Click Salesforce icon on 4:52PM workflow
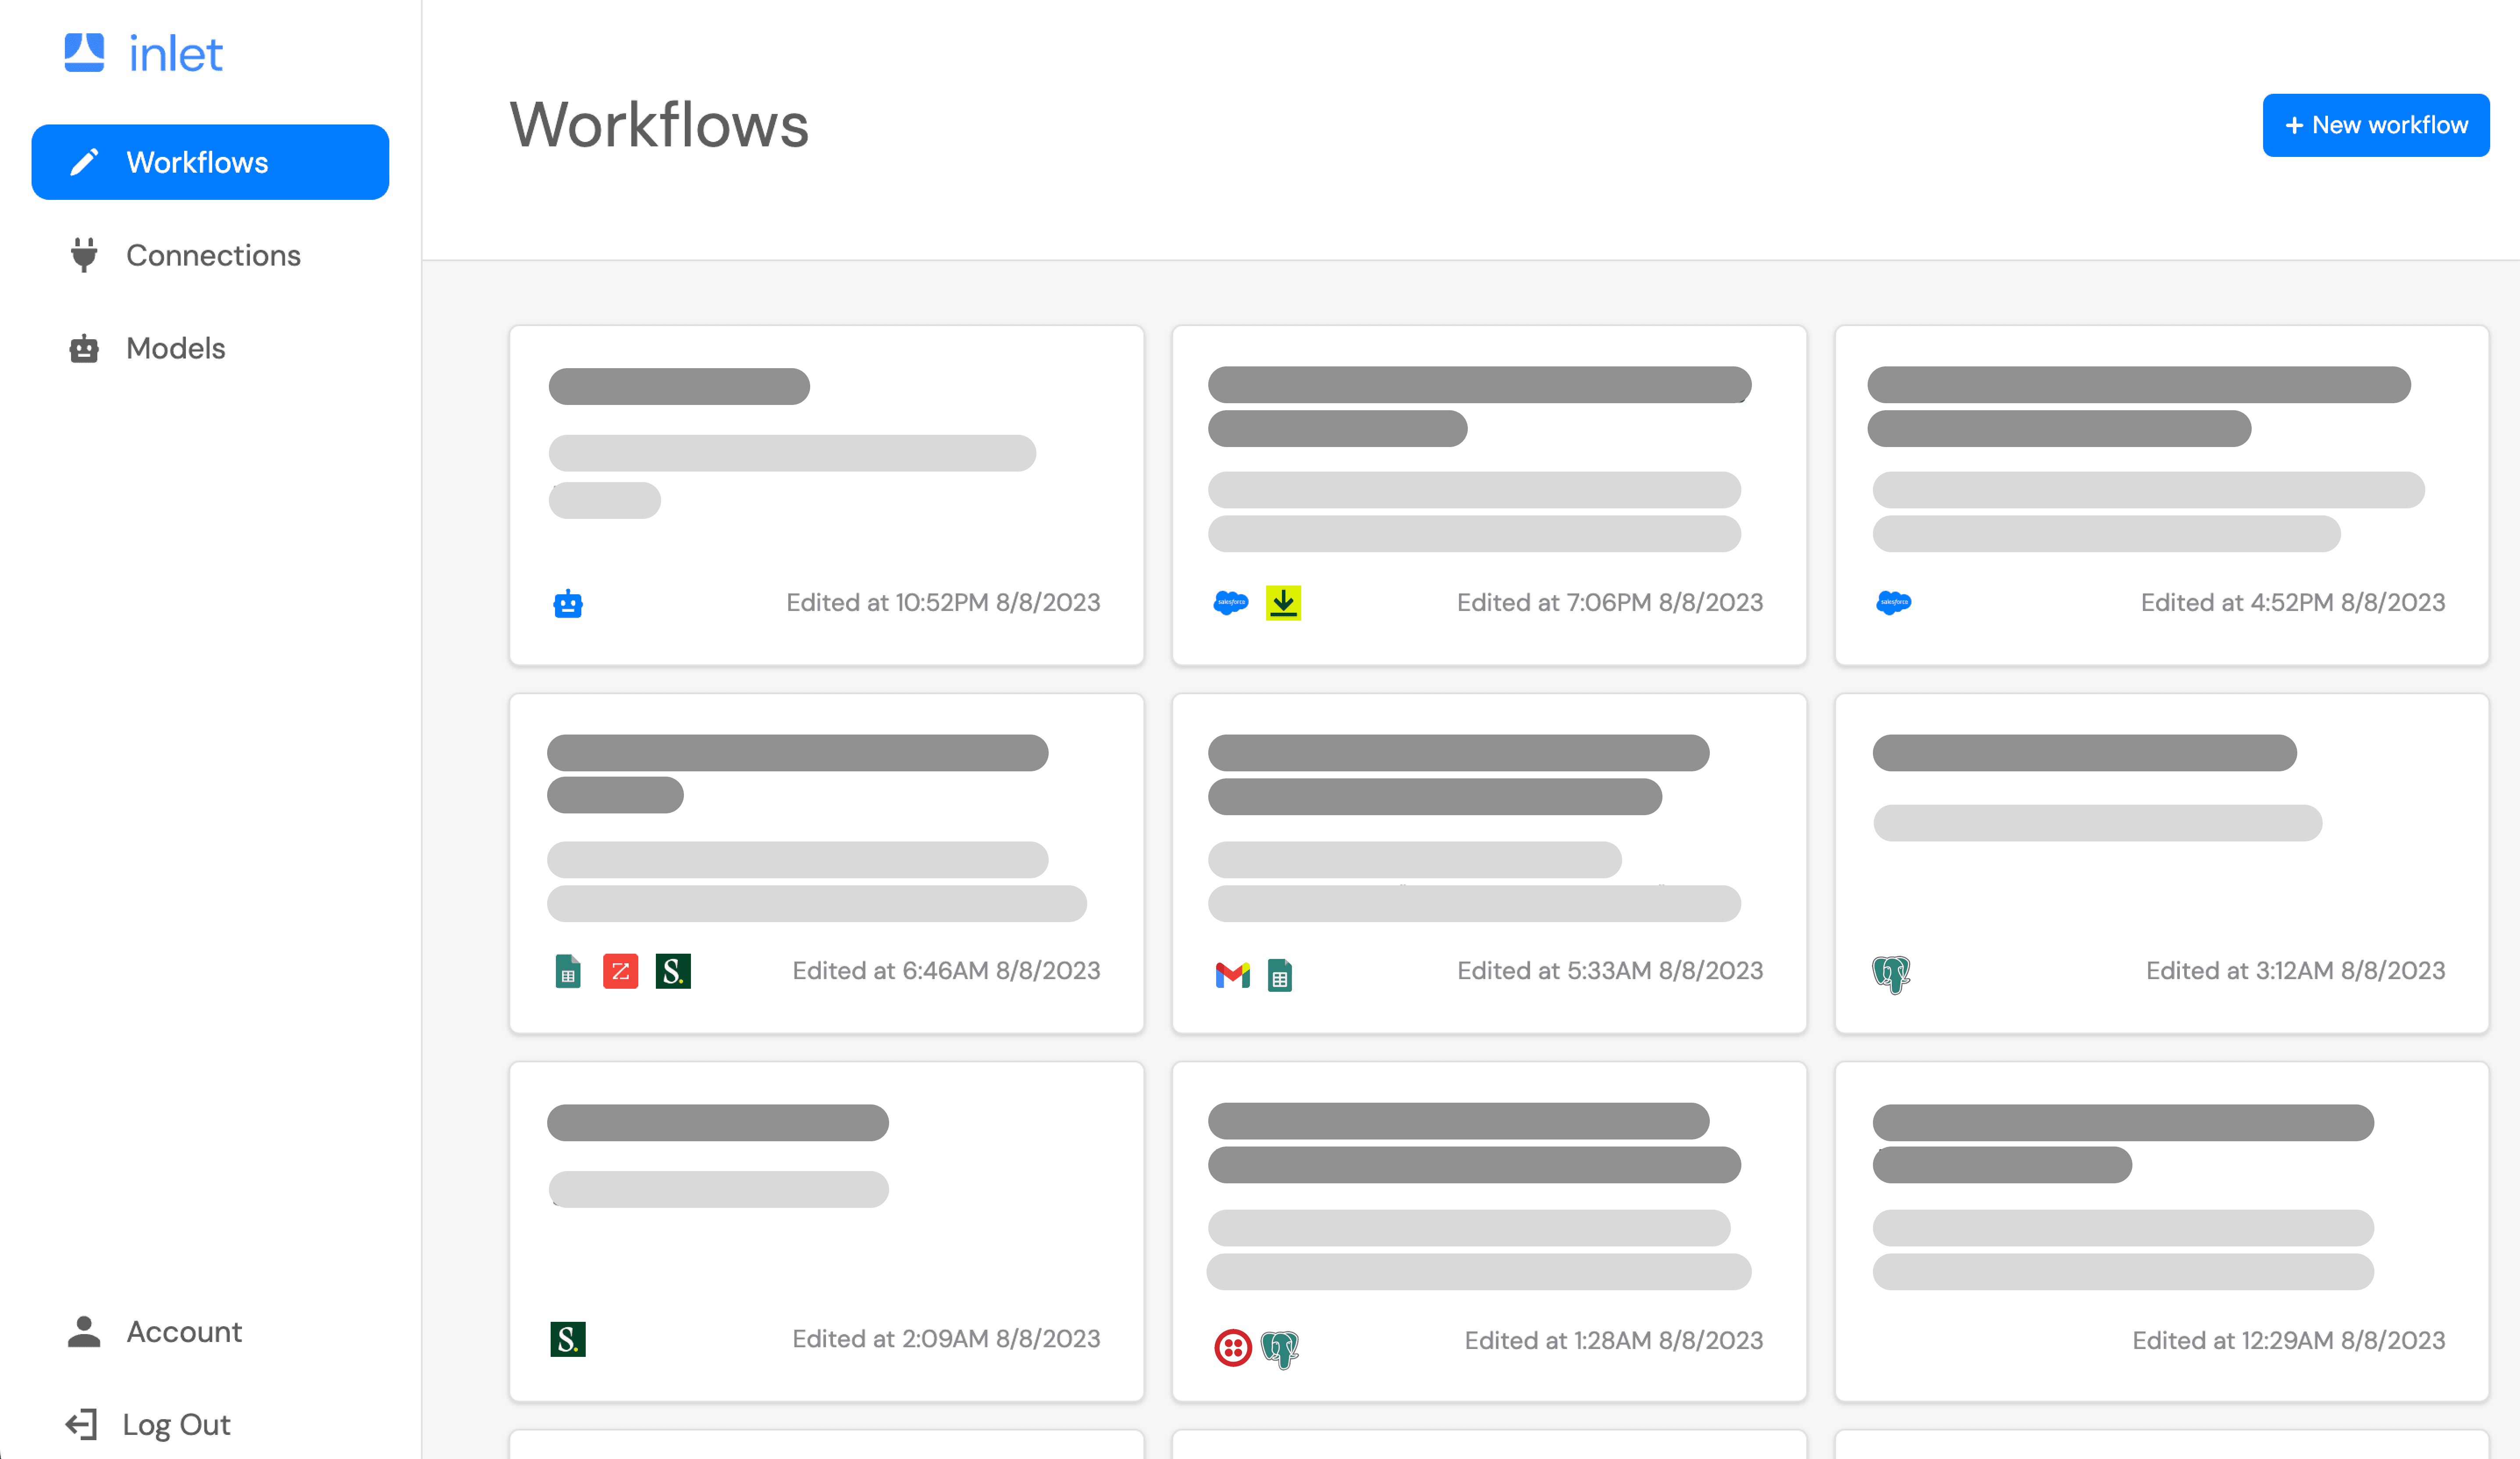The width and height of the screenshot is (2520, 1459). click(x=1893, y=603)
